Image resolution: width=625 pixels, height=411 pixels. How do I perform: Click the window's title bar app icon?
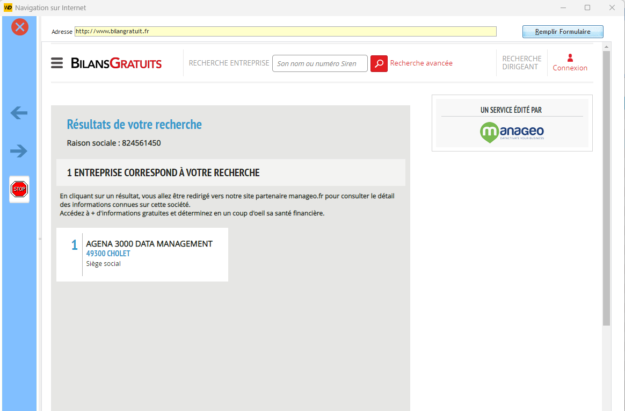(x=8, y=7)
